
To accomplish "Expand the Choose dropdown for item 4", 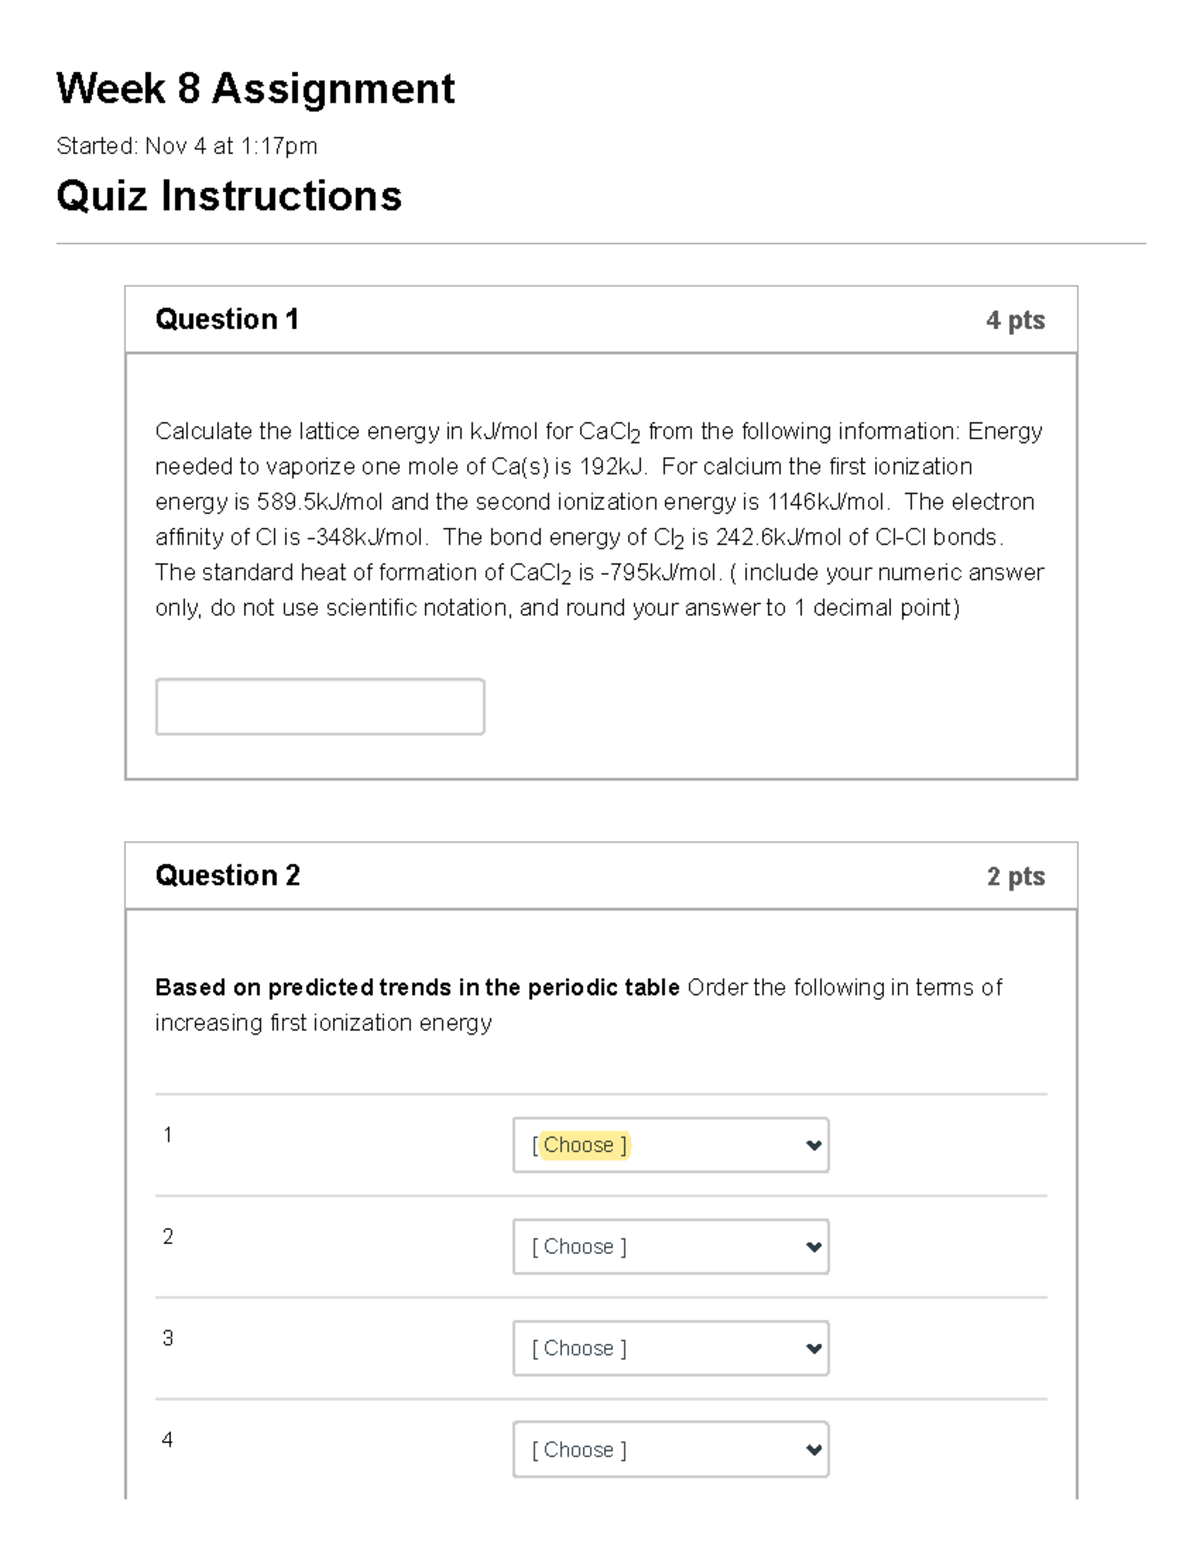I will 671,1449.
